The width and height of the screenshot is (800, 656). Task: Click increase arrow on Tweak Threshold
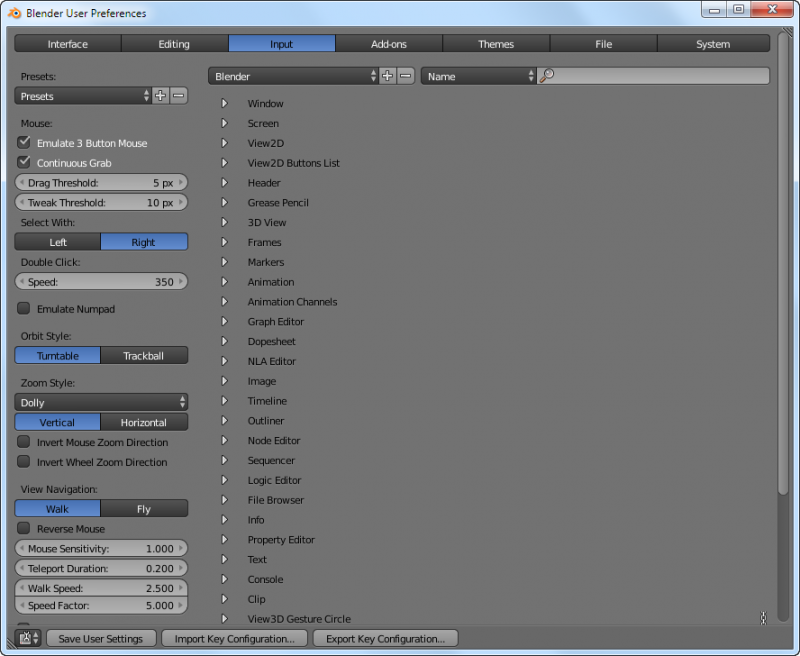[181, 203]
